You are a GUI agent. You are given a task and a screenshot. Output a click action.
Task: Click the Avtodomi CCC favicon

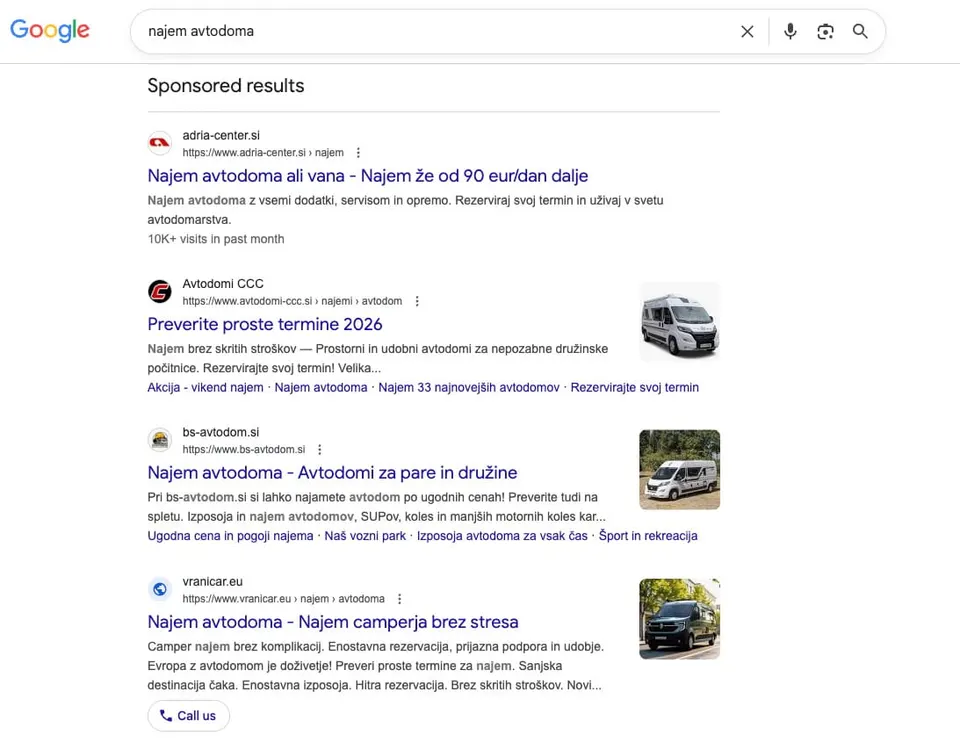(x=160, y=291)
